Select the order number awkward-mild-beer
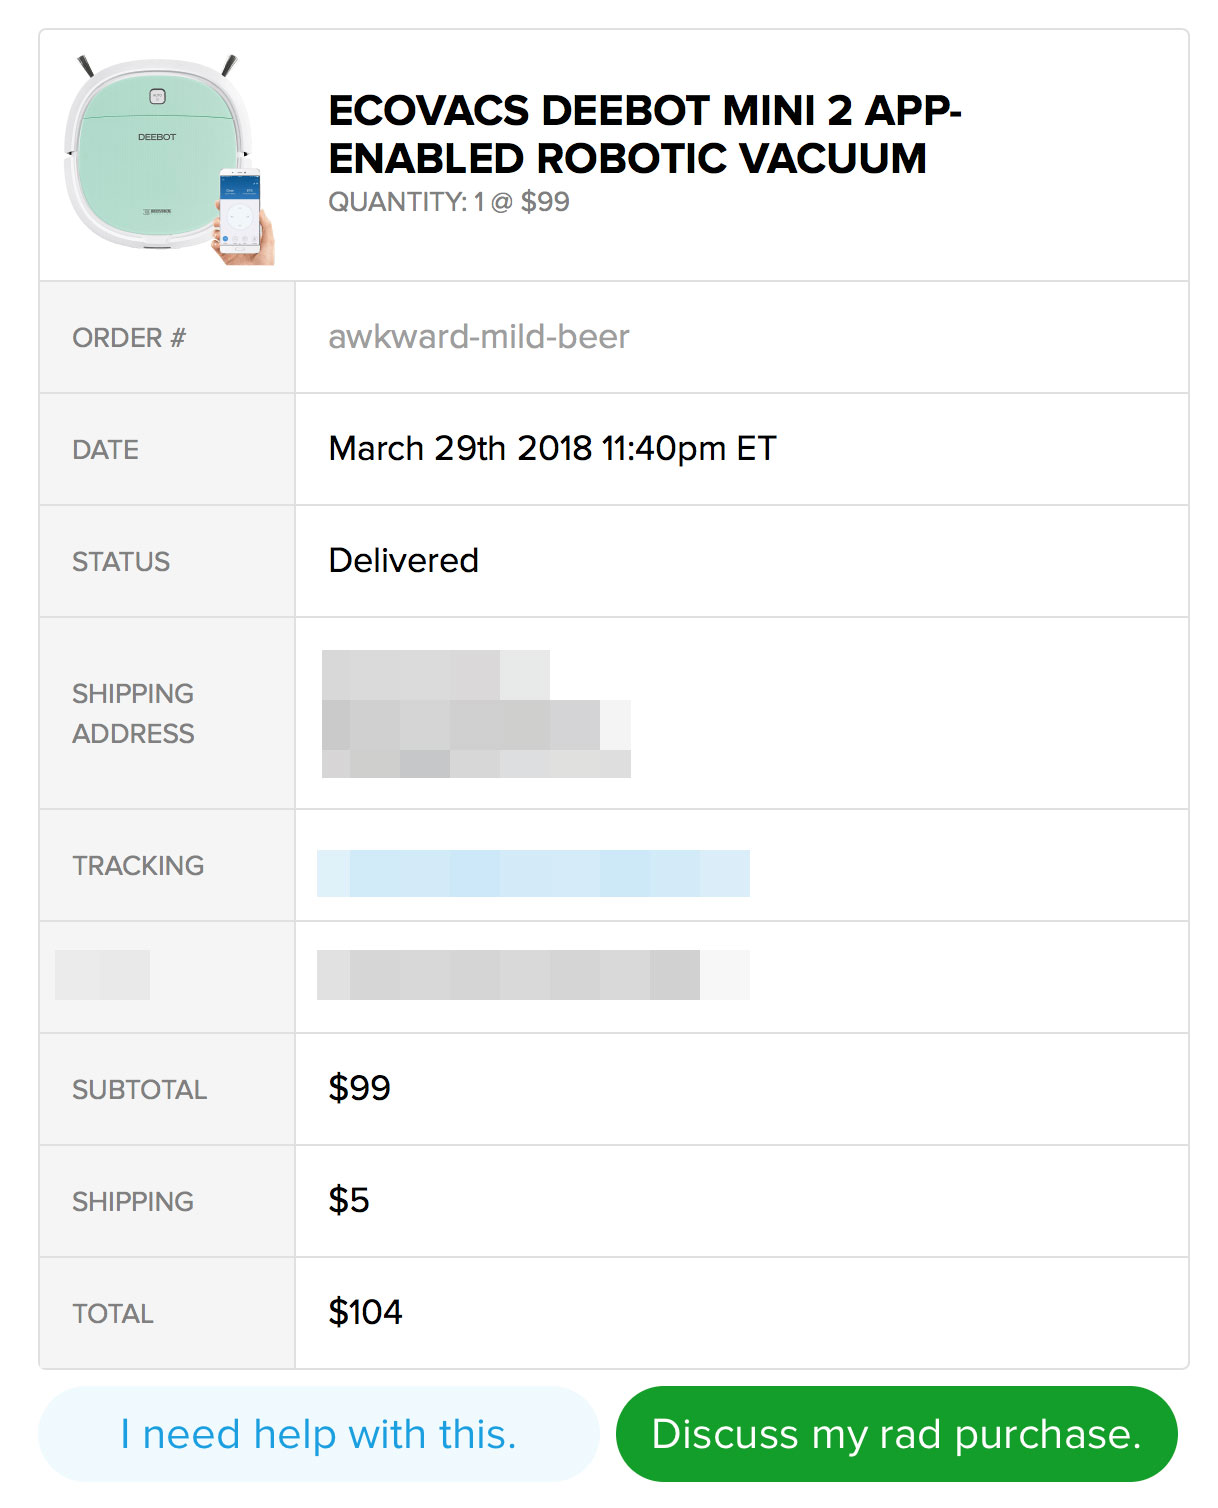 point(478,337)
